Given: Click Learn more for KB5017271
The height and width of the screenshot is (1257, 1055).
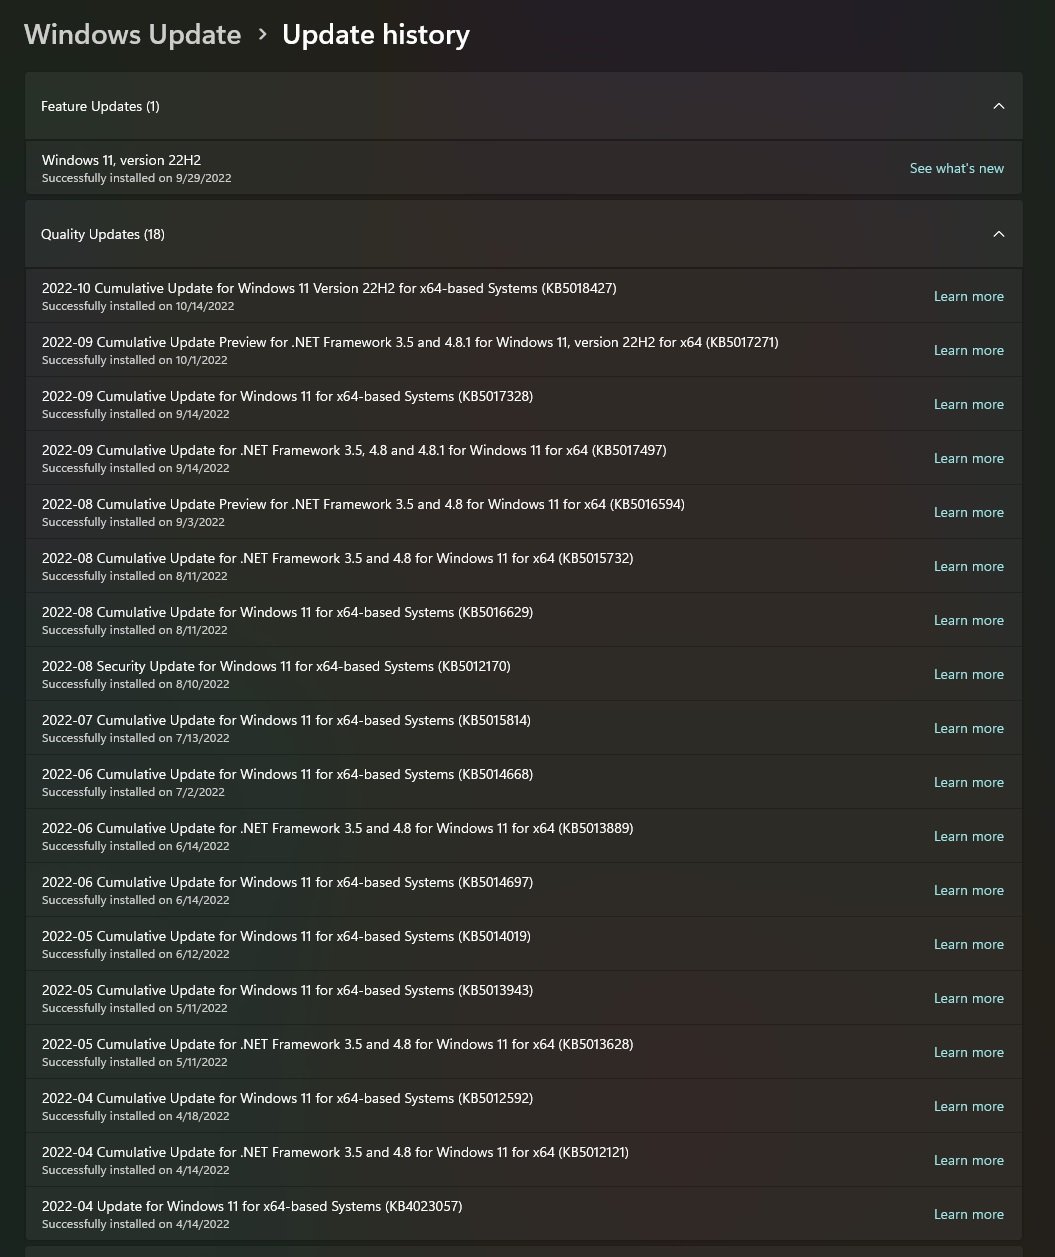Looking at the screenshot, I should (x=968, y=350).
